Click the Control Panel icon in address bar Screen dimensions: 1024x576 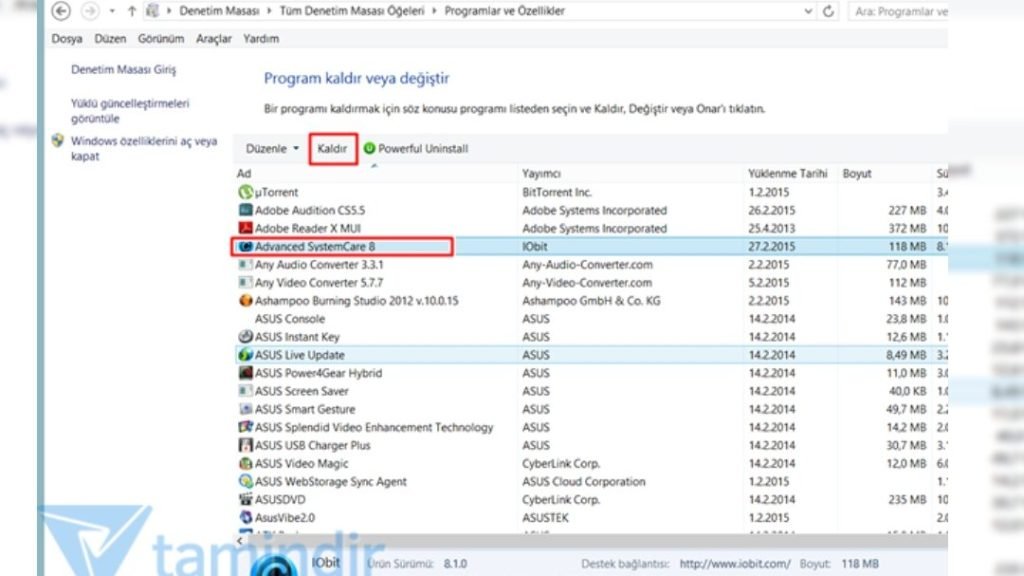click(x=153, y=10)
